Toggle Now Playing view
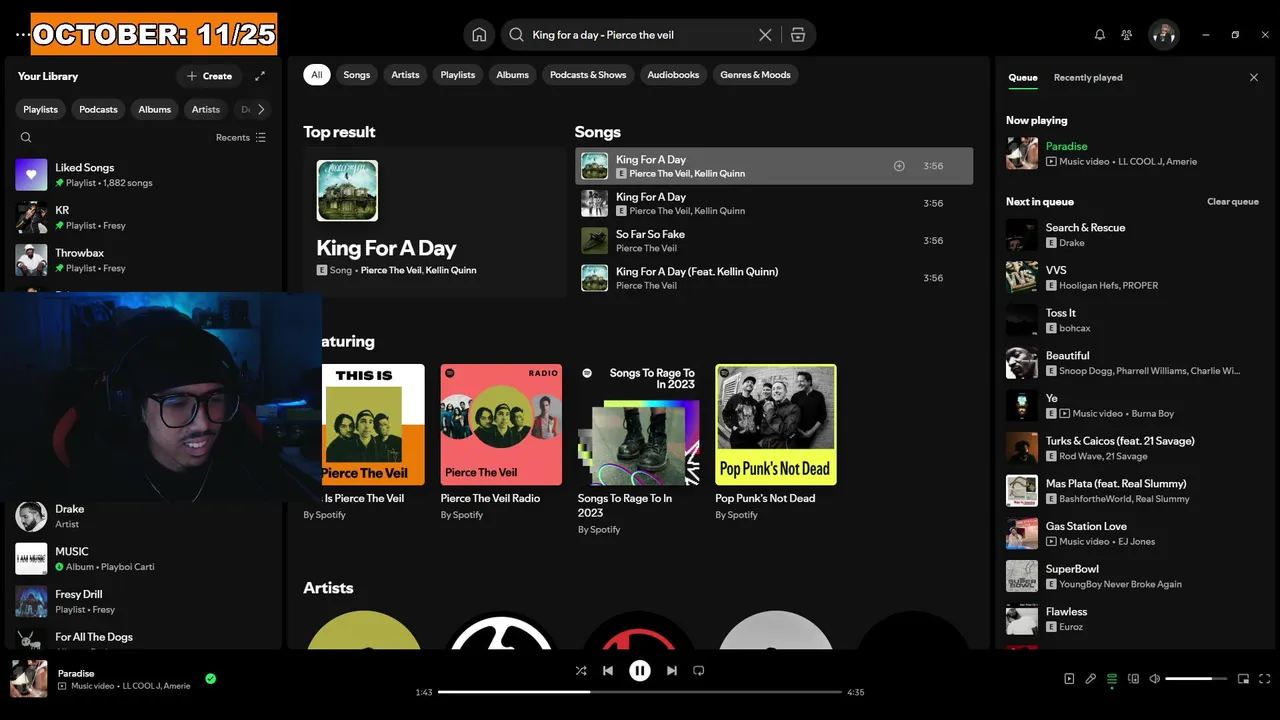The height and width of the screenshot is (720, 1280). click(x=1069, y=679)
